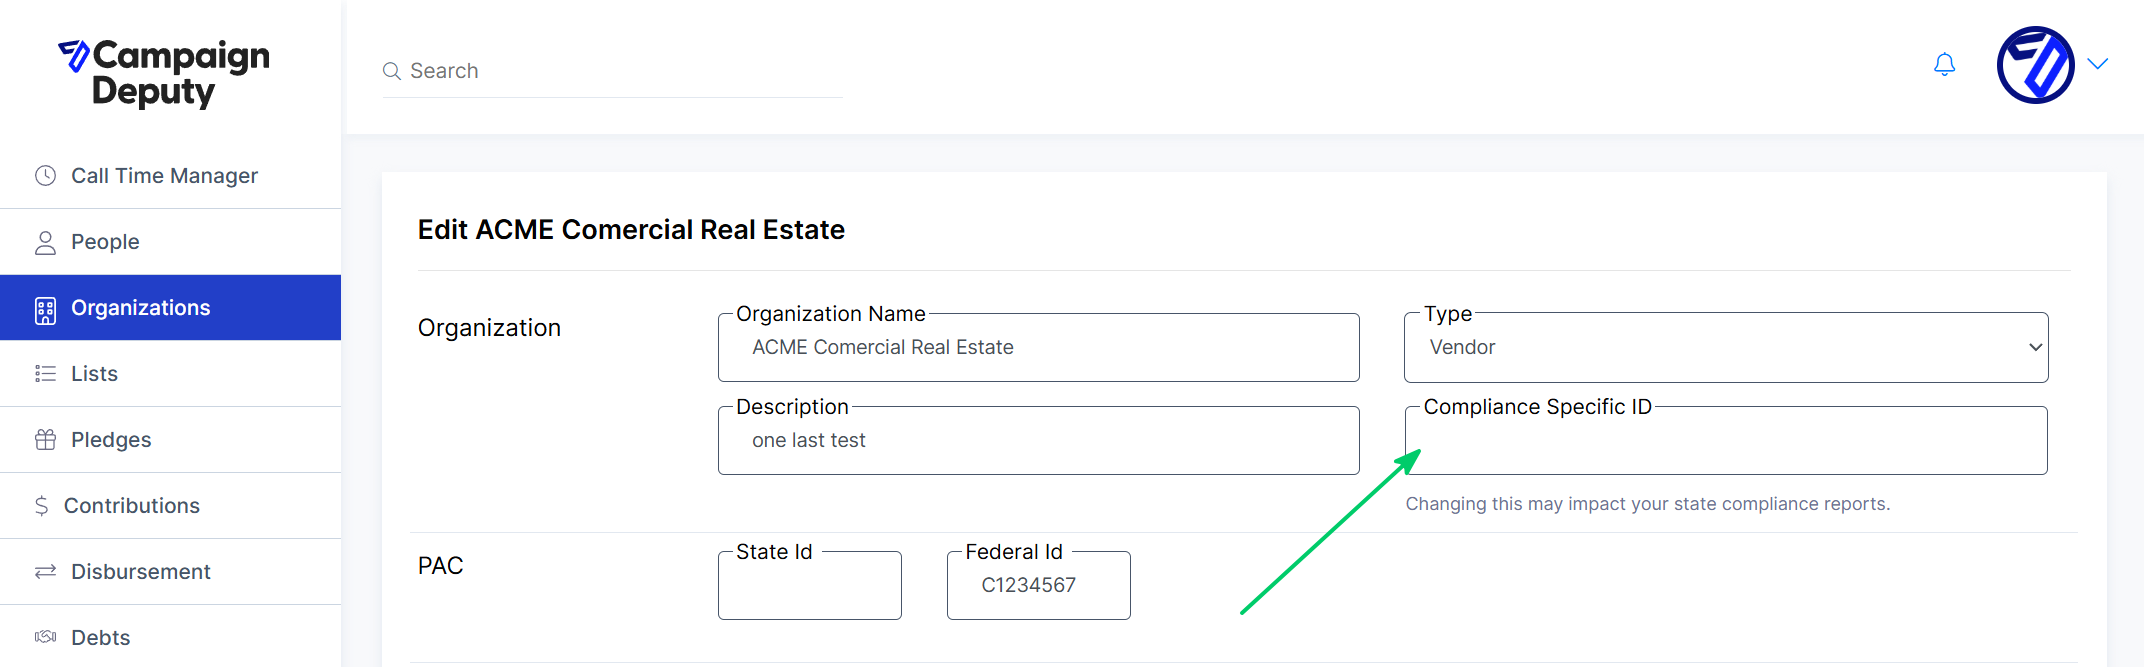This screenshot has width=2144, height=668.
Task: Expand the account menu chevron
Action: coord(2098,64)
